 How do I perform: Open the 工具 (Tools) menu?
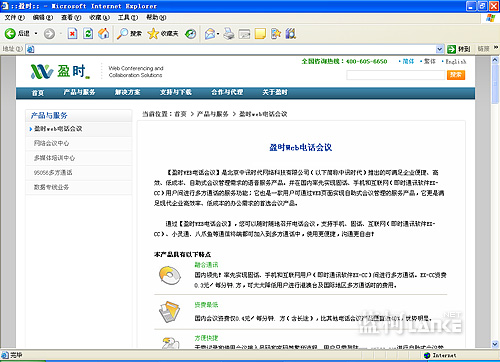pyautogui.click(x=128, y=17)
